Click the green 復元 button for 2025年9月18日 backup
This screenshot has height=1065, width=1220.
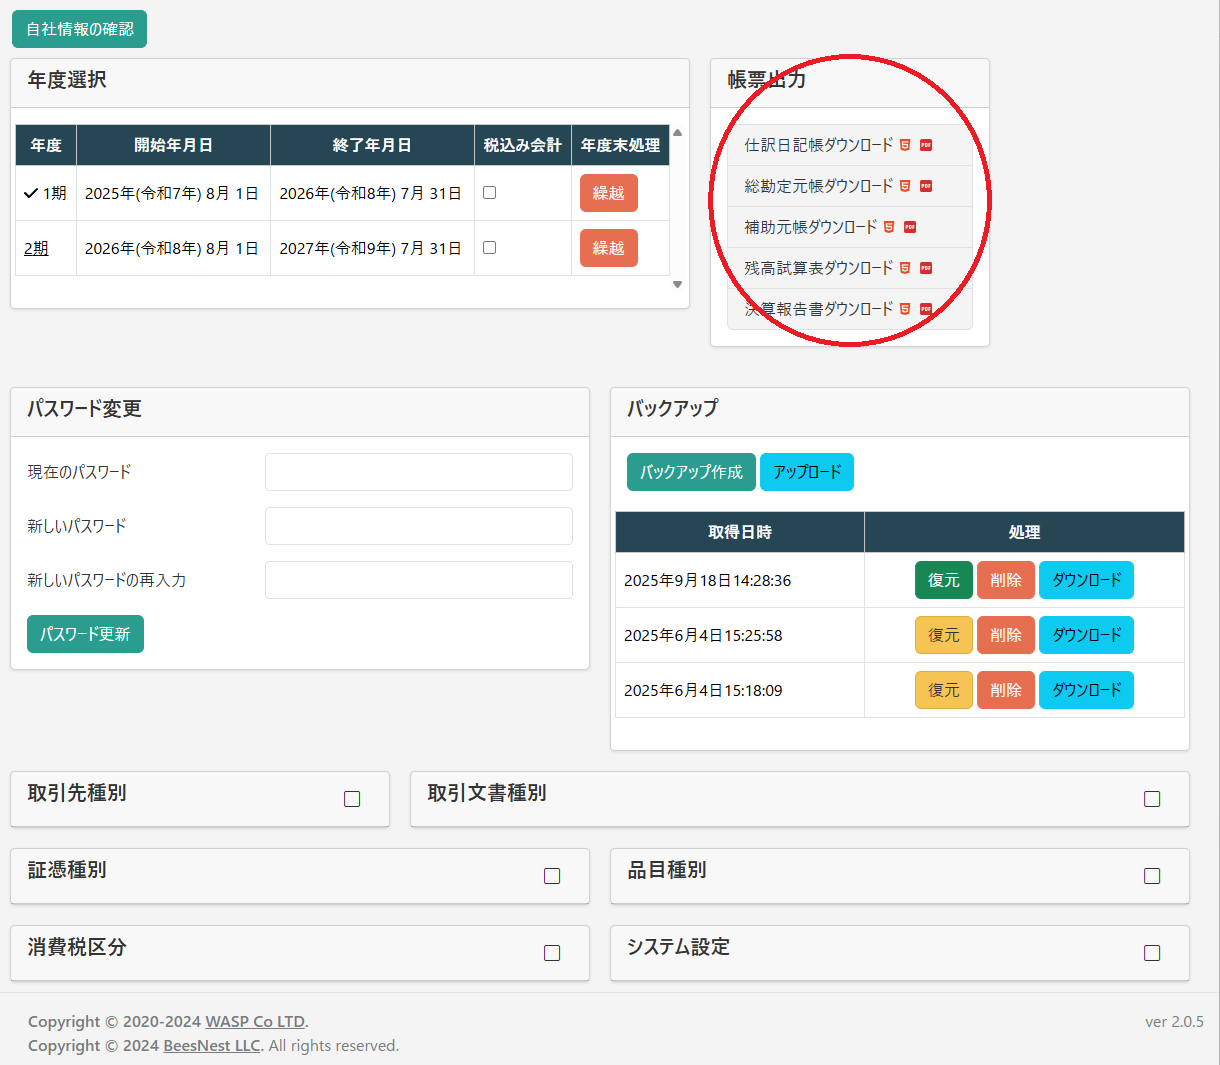(943, 580)
